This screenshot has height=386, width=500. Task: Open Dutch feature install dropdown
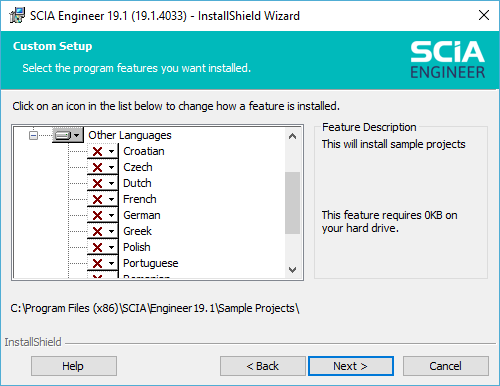pos(103,183)
